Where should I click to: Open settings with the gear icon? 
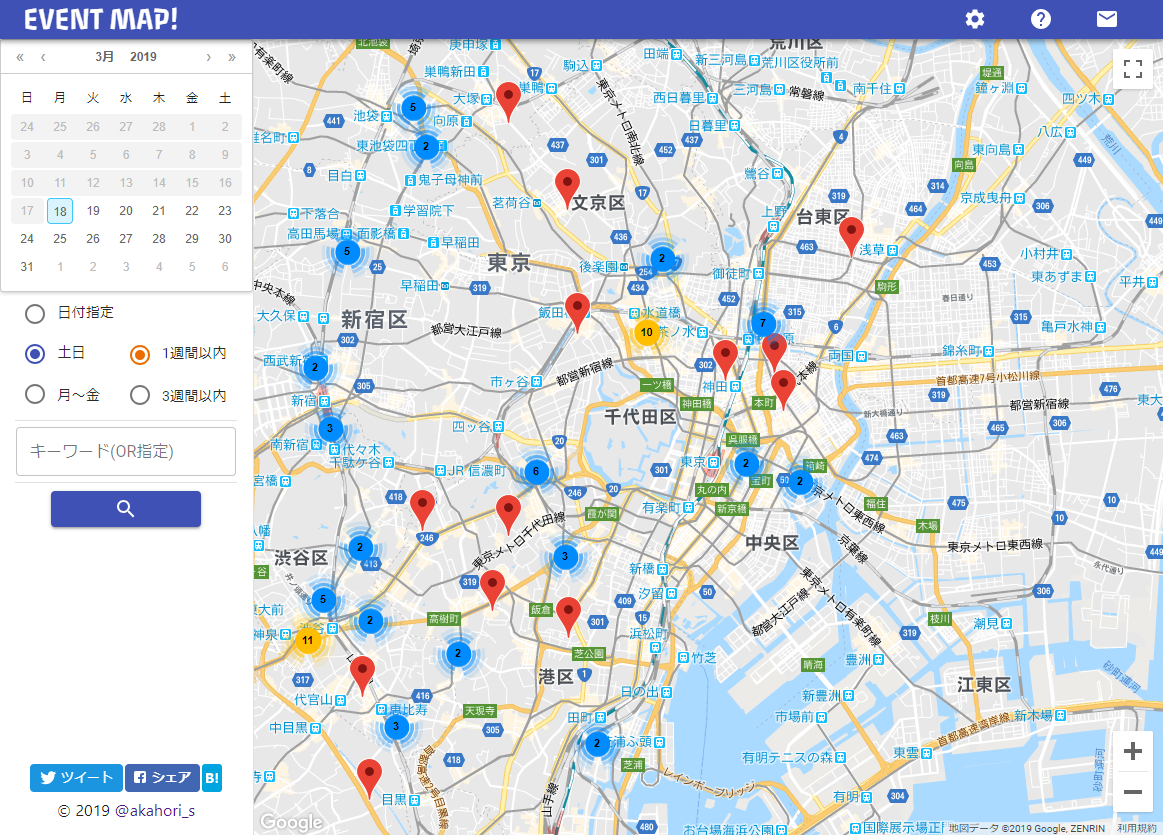click(x=975, y=19)
